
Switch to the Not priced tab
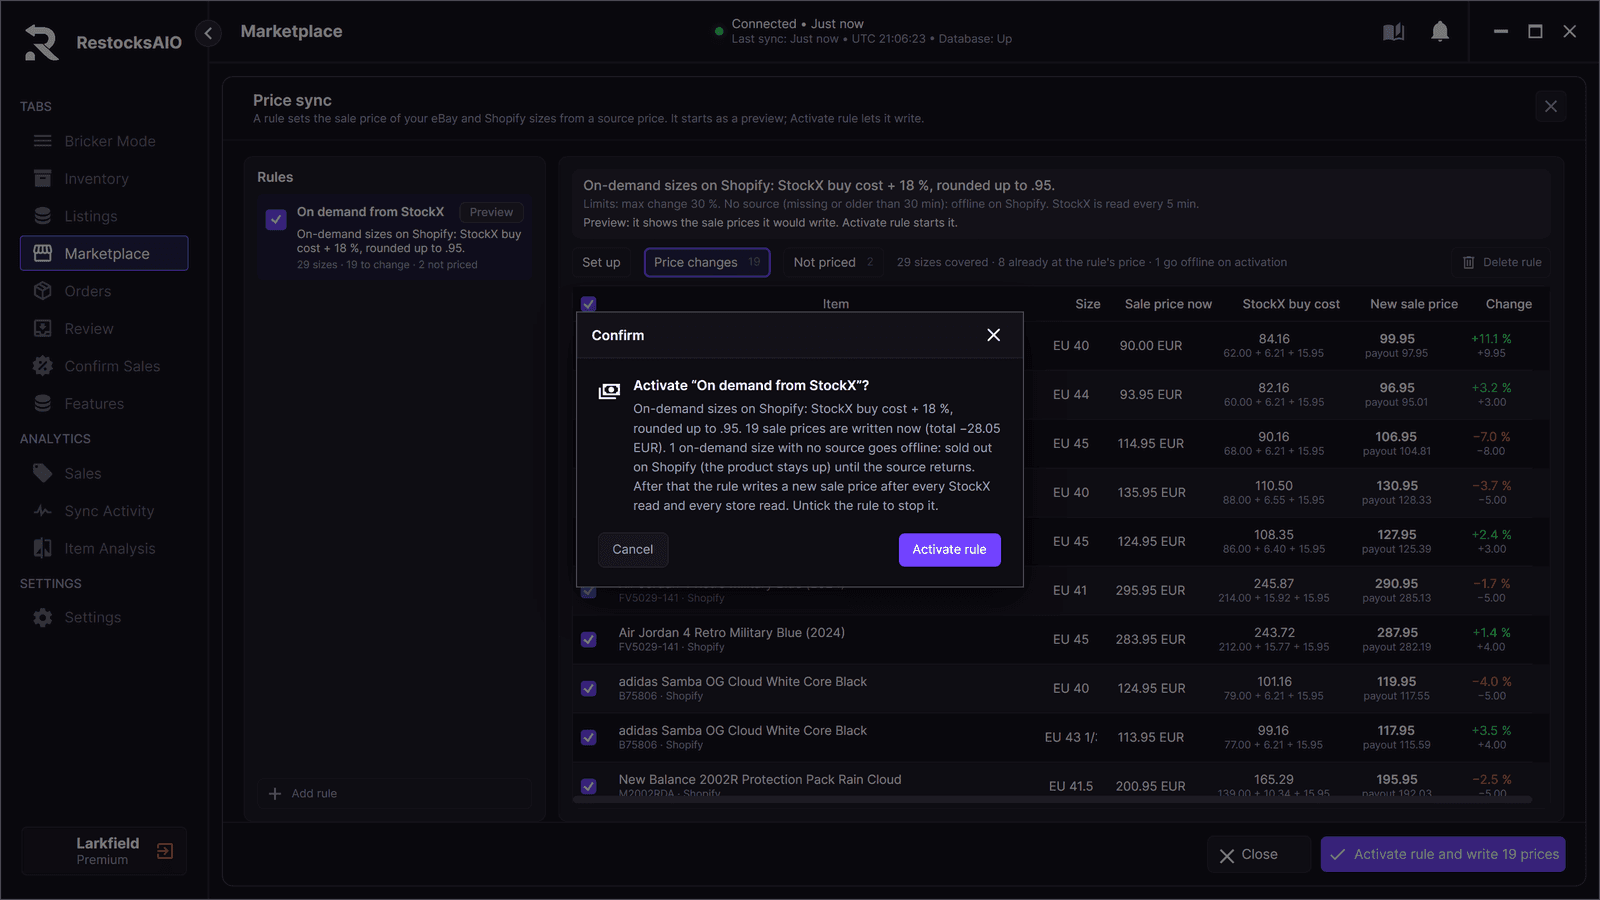pyautogui.click(x=834, y=262)
